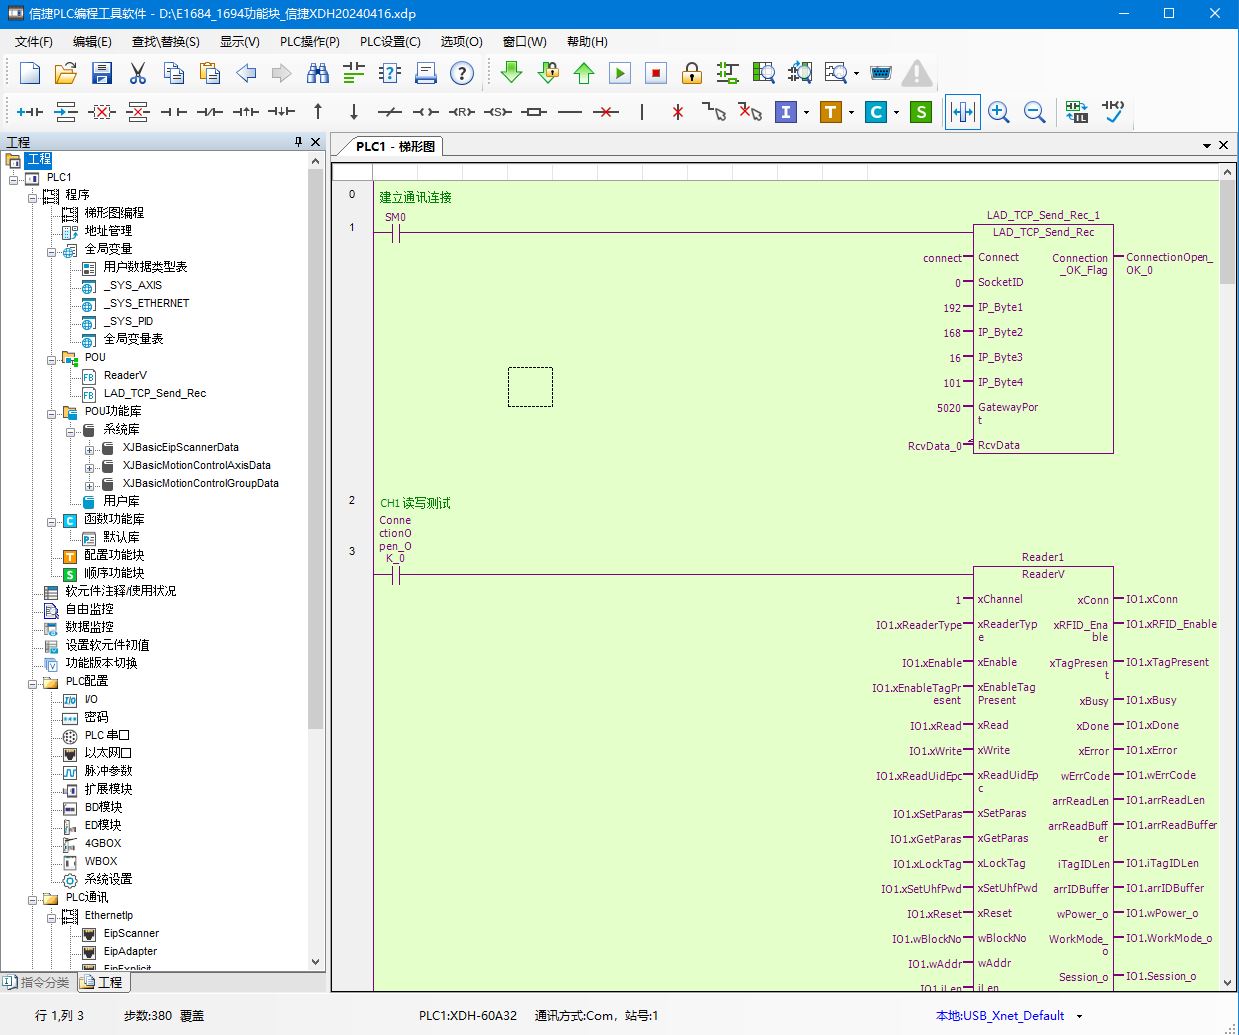The image size is (1239, 1035).
Task: Toggle the ladder/instruction list conversion button
Action: 1076,112
